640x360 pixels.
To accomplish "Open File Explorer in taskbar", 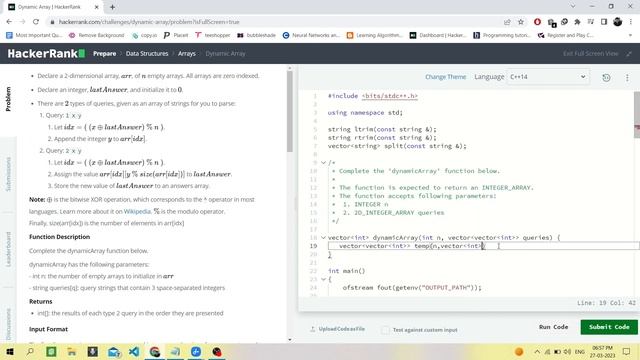I will click(72, 351).
